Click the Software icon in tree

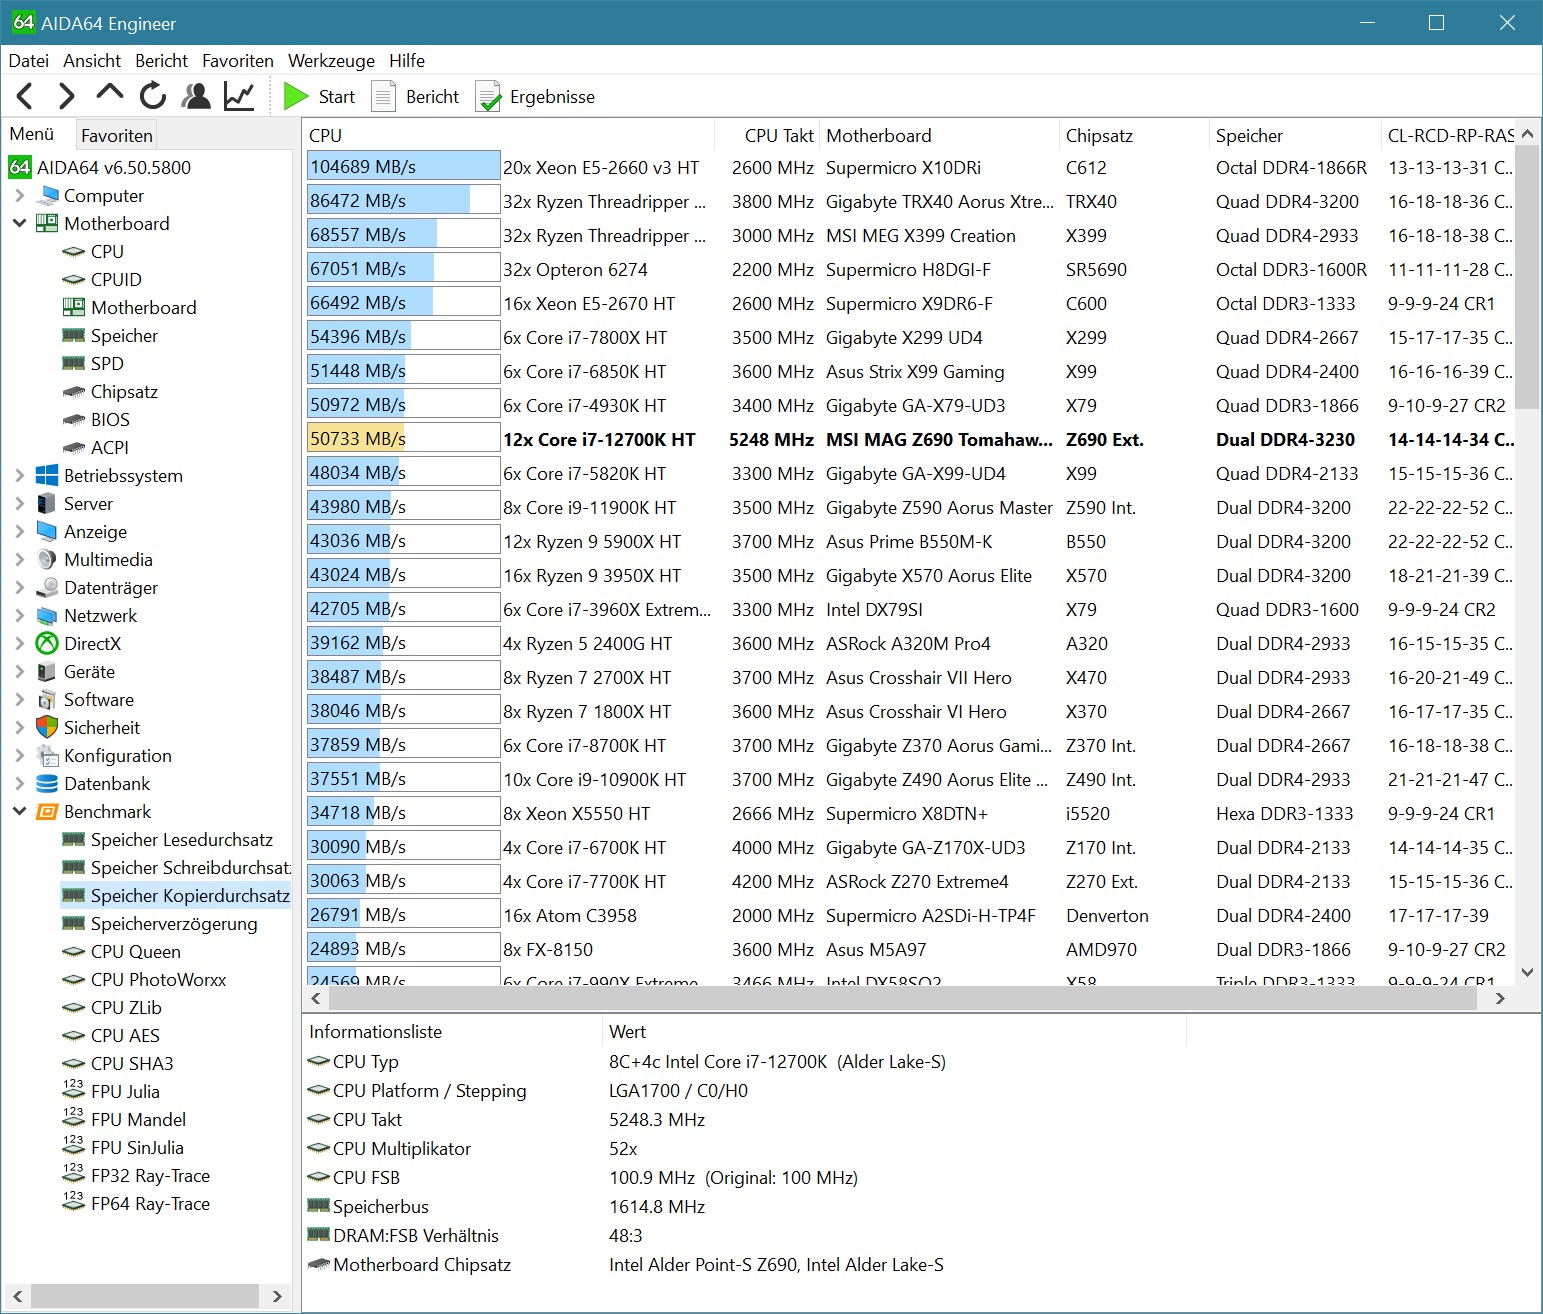tap(47, 699)
